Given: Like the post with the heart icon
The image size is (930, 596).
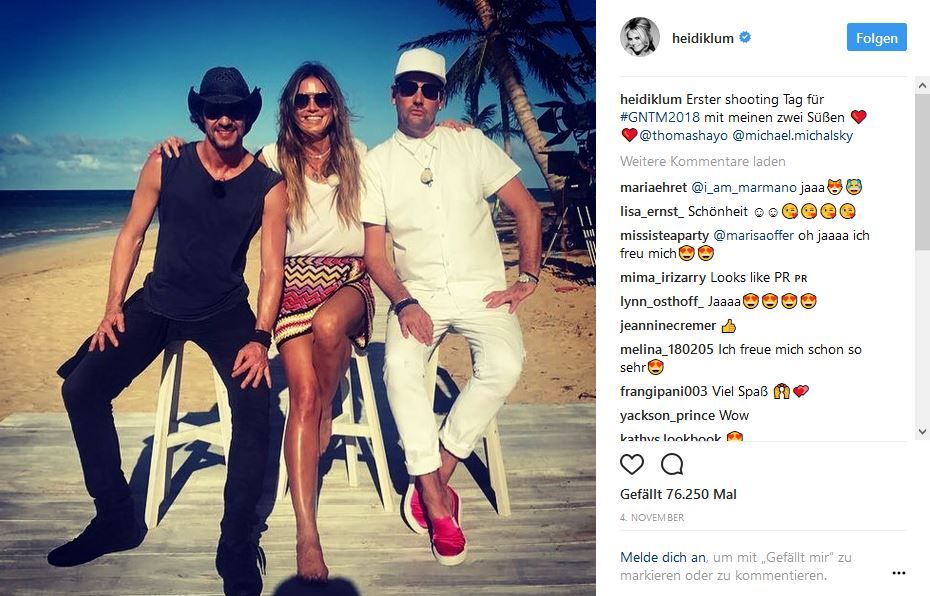Looking at the screenshot, I should coord(632,464).
